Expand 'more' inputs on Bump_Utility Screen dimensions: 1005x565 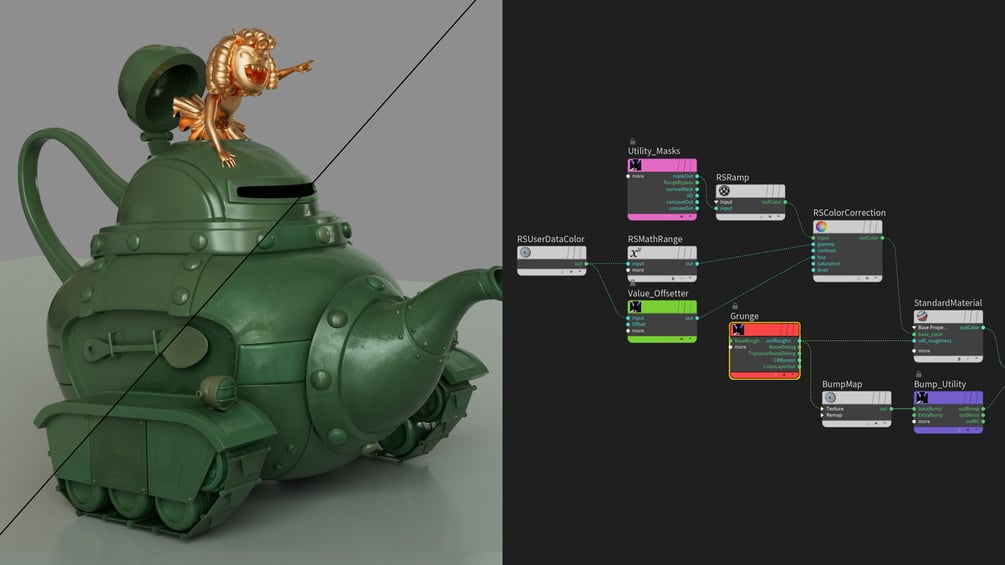pos(915,422)
